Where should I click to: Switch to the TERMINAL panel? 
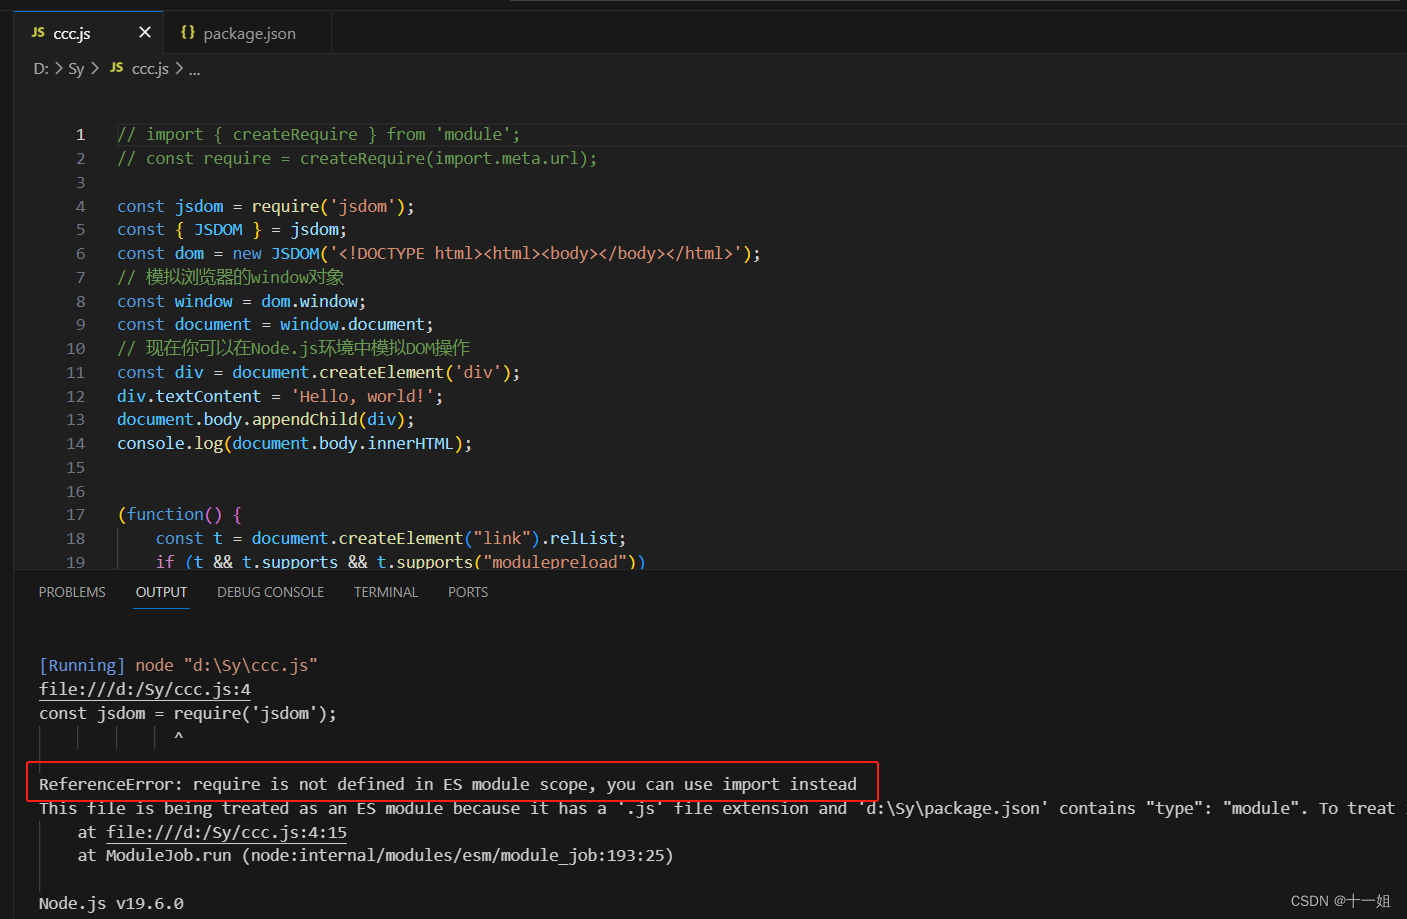coord(385,591)
